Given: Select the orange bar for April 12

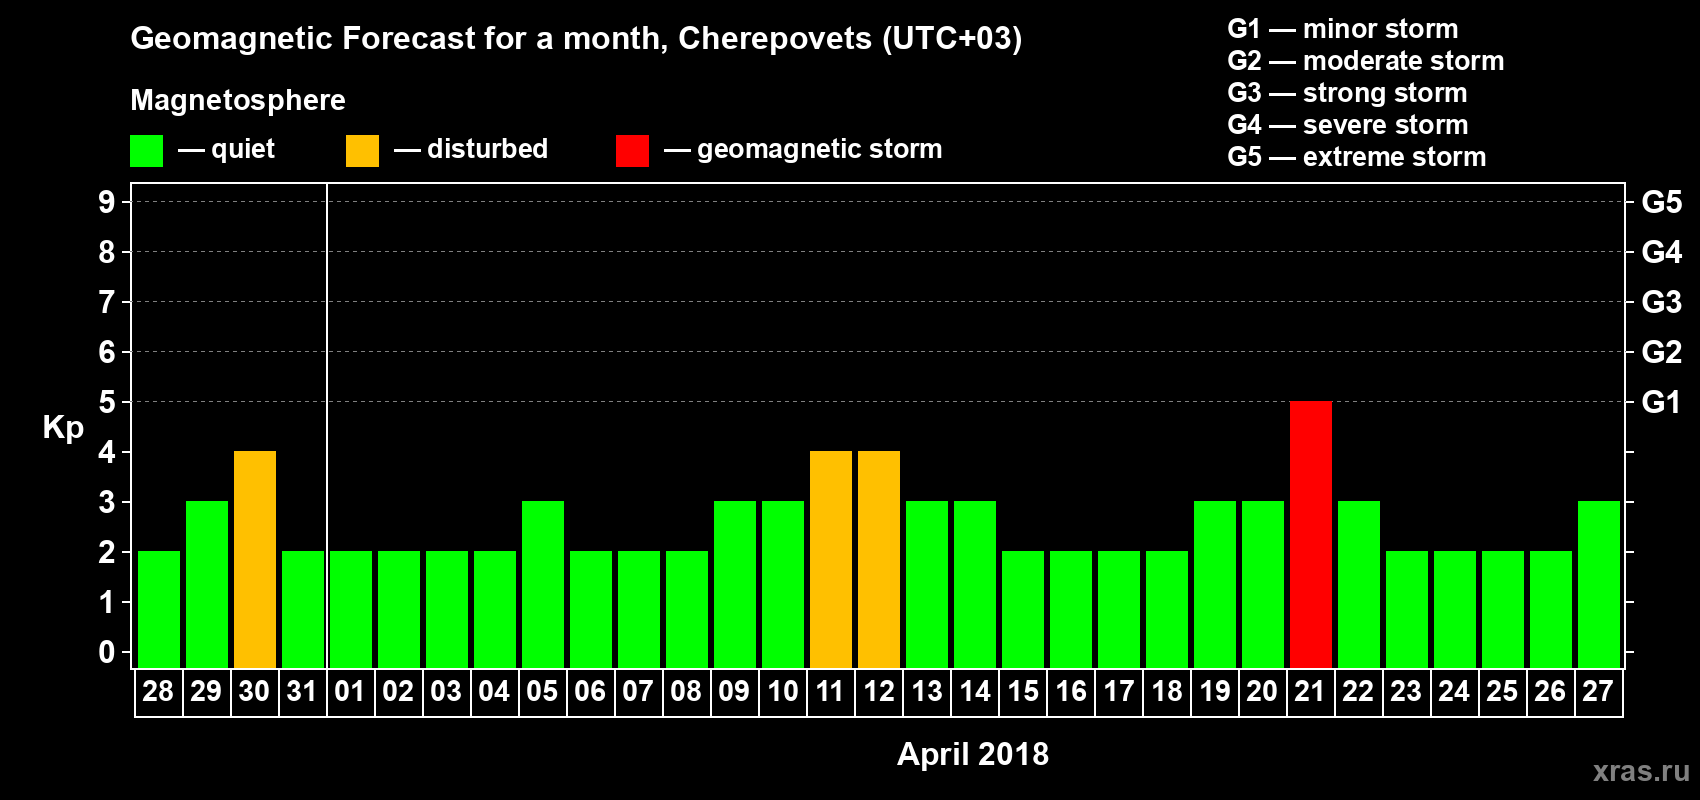Looking at the screenshot, I should click(x=879, y=559).
